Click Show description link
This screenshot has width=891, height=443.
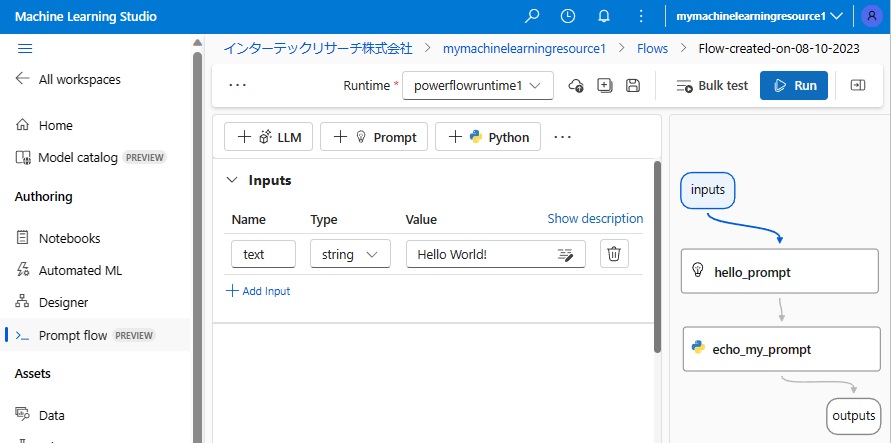click(596, 219)
